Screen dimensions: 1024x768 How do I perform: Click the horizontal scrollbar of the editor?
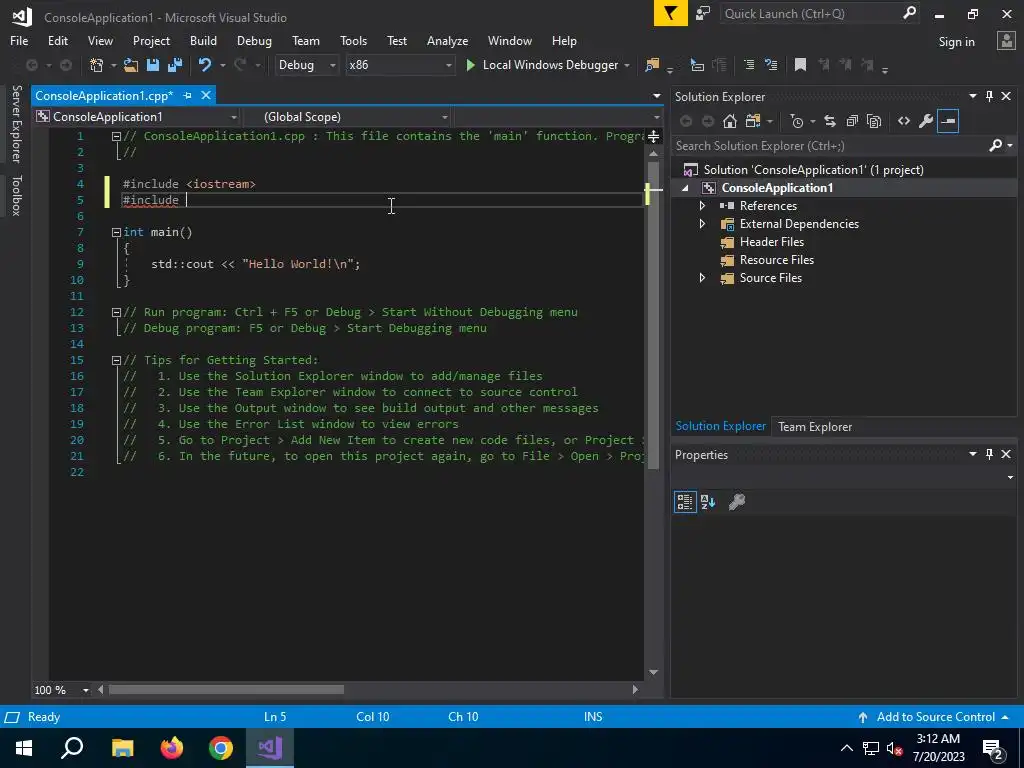click(x=226, y=690)
